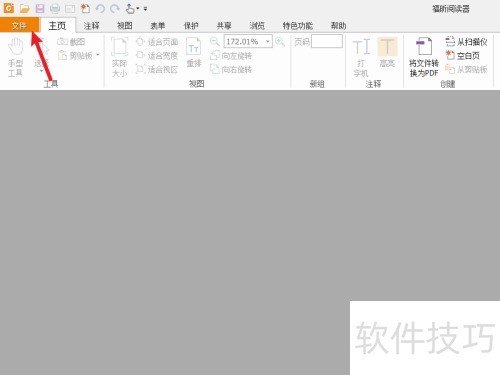Viewport: 500px width, 375px height.
Task: Open the 特色功能 tab
Action: pyautogui.click(x=298, y=26)
